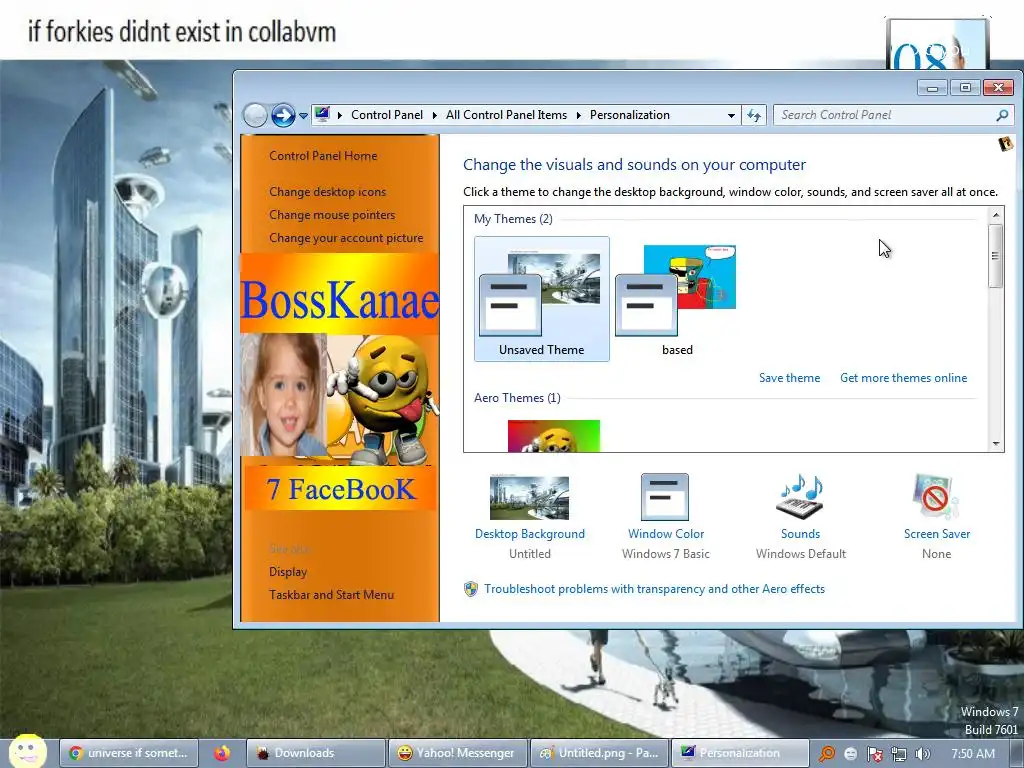The width and height of the screenshot is (1024, 768).
Task: Select the Aero theme with smiley thumbnail
Action: pyautogui.click(x=554, y=436)
